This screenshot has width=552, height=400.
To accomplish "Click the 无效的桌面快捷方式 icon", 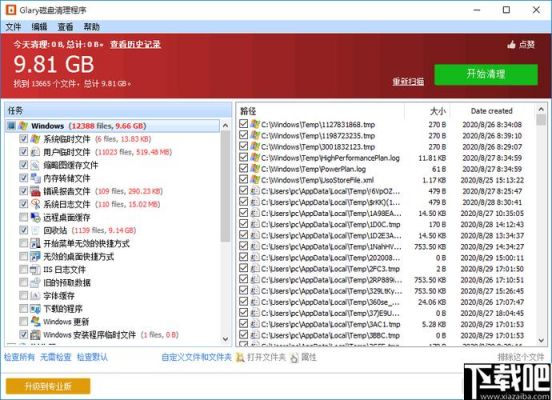I will pos(35,256).
